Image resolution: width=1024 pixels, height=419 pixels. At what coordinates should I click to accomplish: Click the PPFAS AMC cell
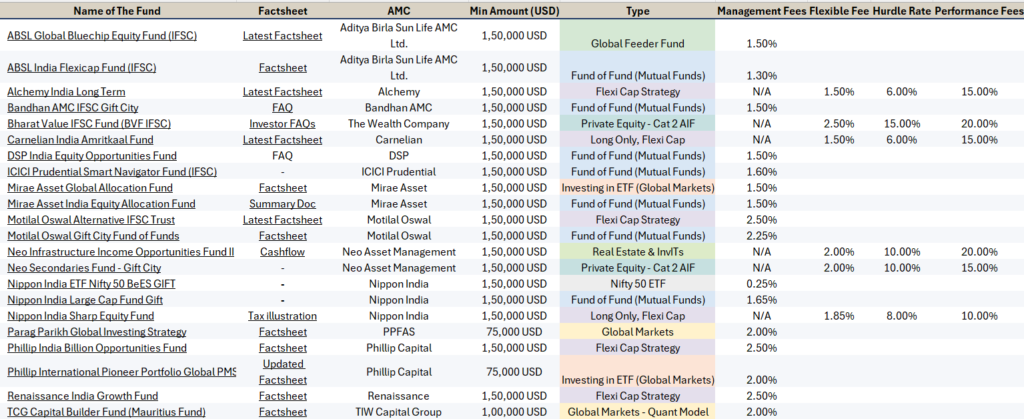coord(398,332)
